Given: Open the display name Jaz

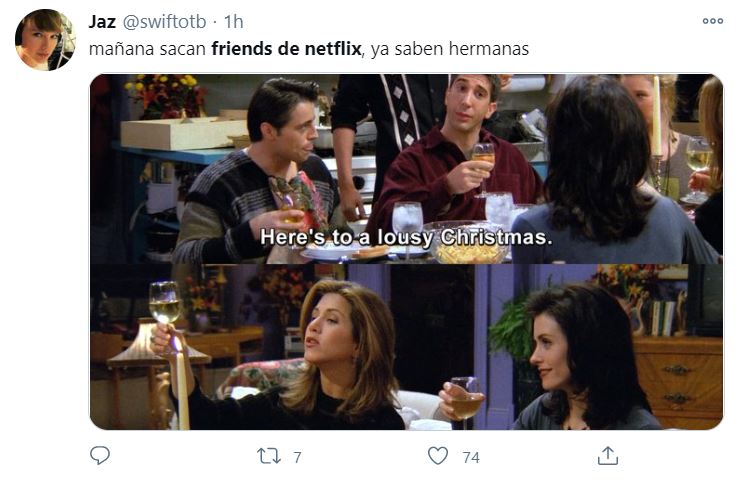Looking at the screenshot, I should tap(102, 22).
